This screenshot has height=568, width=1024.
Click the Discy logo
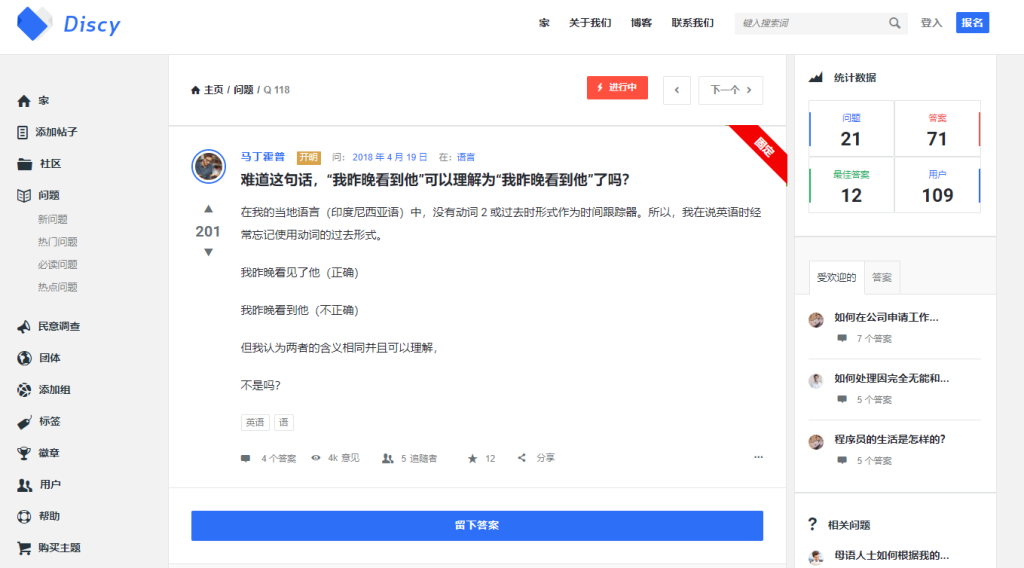68,24
